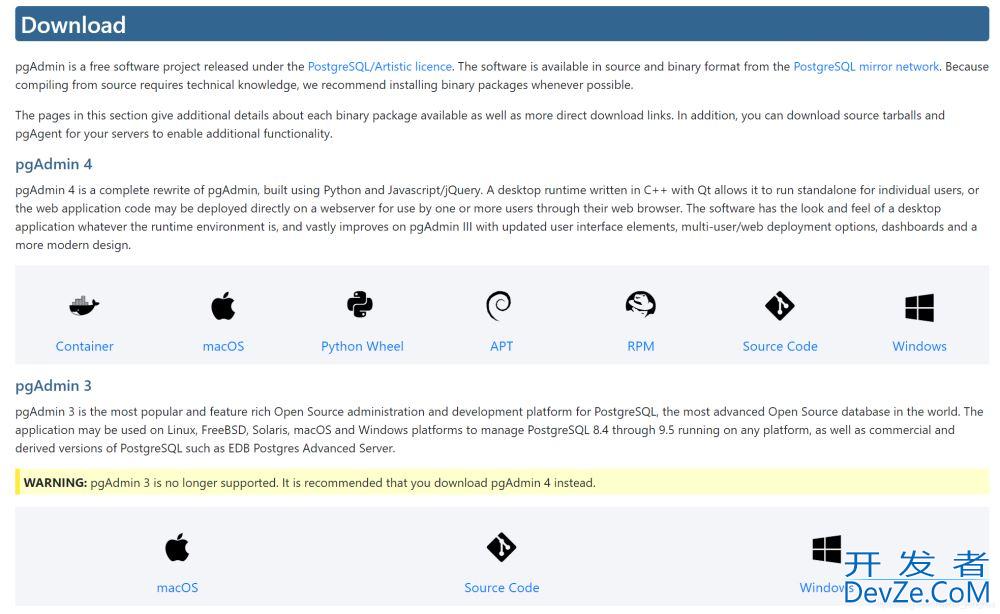Click the Apple icon under pgAdmin 3
Viewport: 1000px width, 614px height.
tap(177, 547)
